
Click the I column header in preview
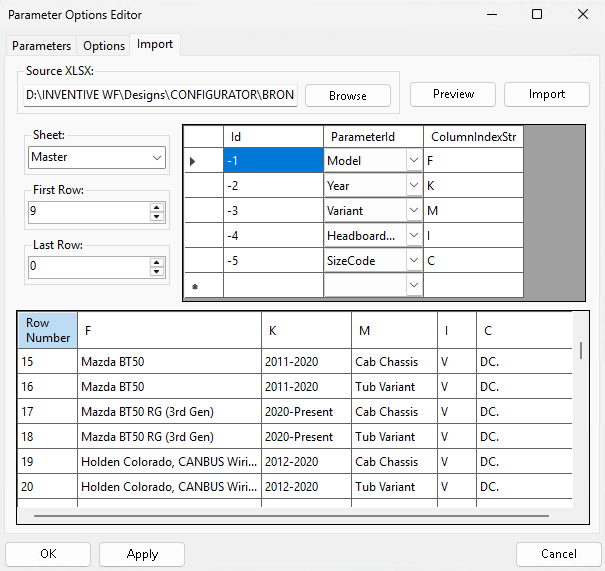tap(457, 330)
